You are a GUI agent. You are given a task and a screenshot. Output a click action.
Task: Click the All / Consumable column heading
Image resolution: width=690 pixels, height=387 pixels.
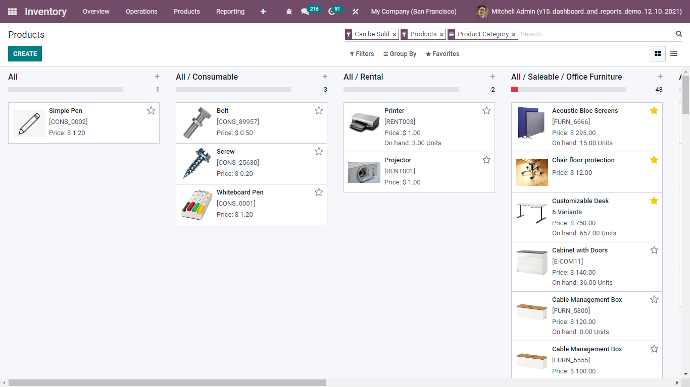tap(207, 77)
